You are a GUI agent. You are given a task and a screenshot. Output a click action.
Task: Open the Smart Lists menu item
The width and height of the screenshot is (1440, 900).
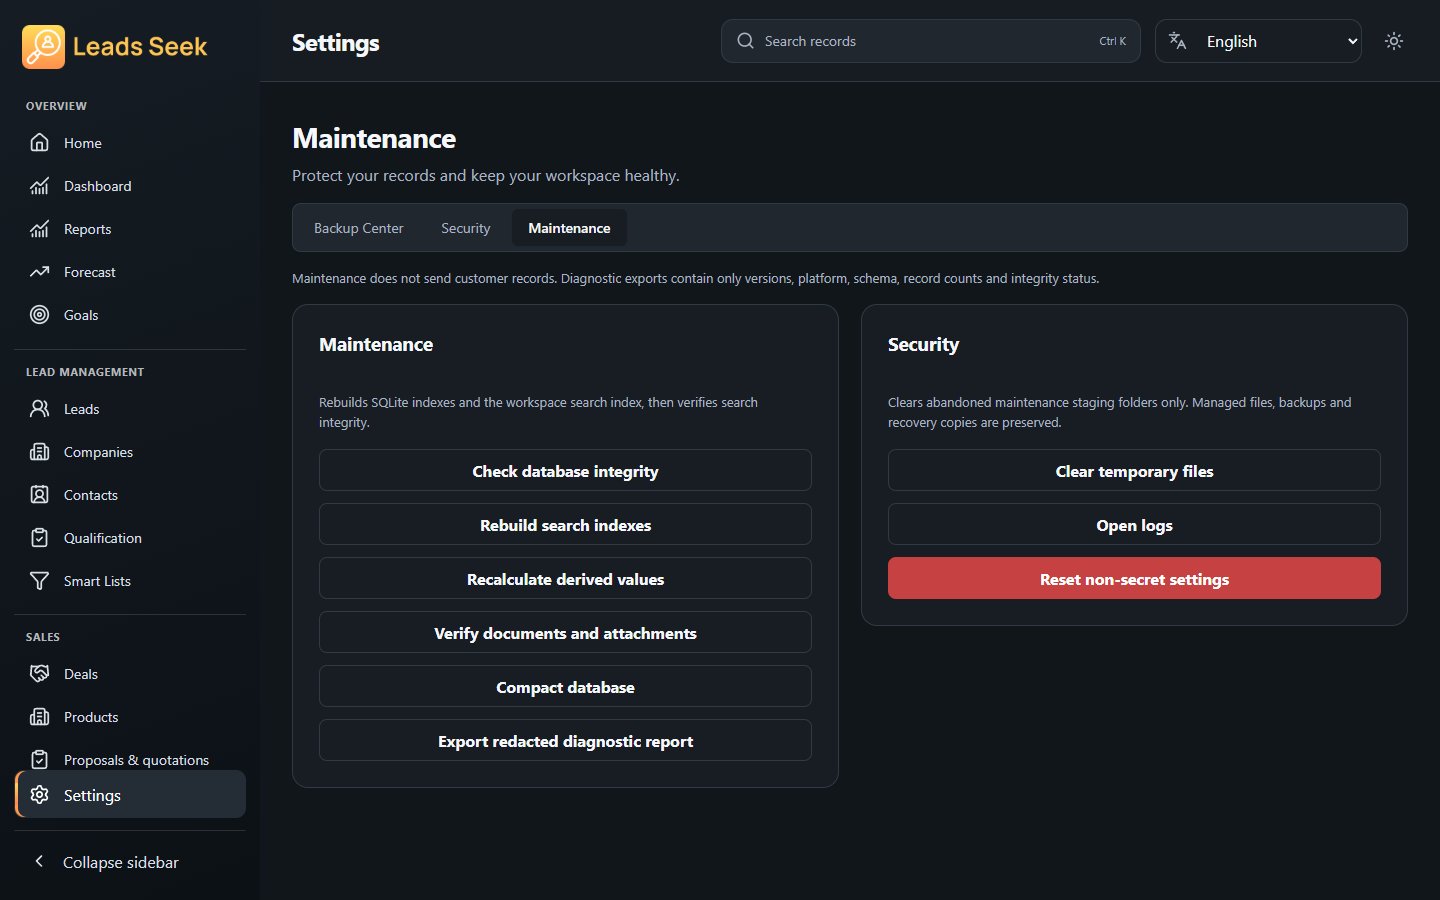pos(130,581)
